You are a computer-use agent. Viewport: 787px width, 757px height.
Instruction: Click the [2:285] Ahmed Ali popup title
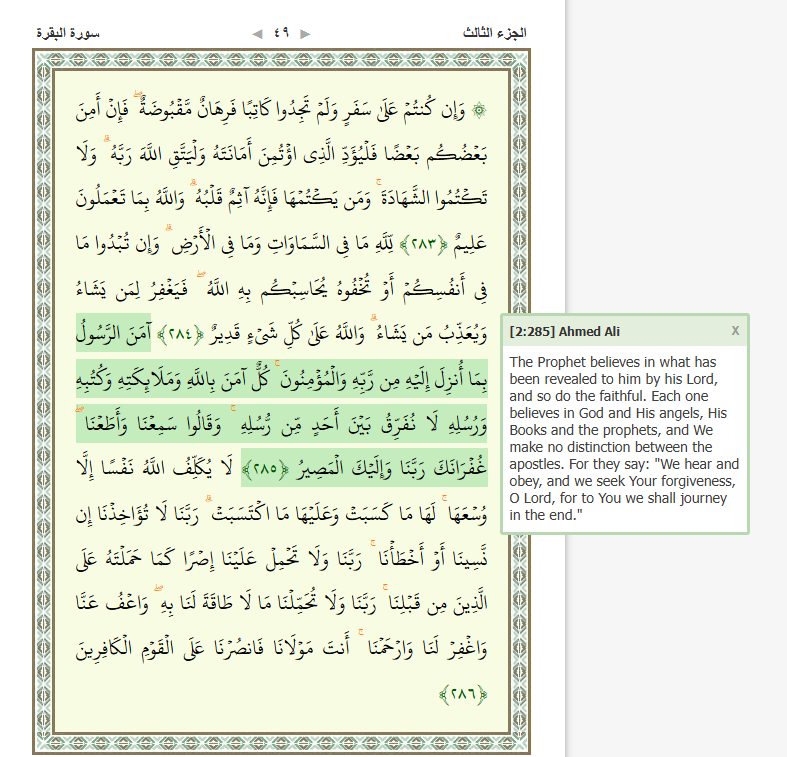(549, 331)
